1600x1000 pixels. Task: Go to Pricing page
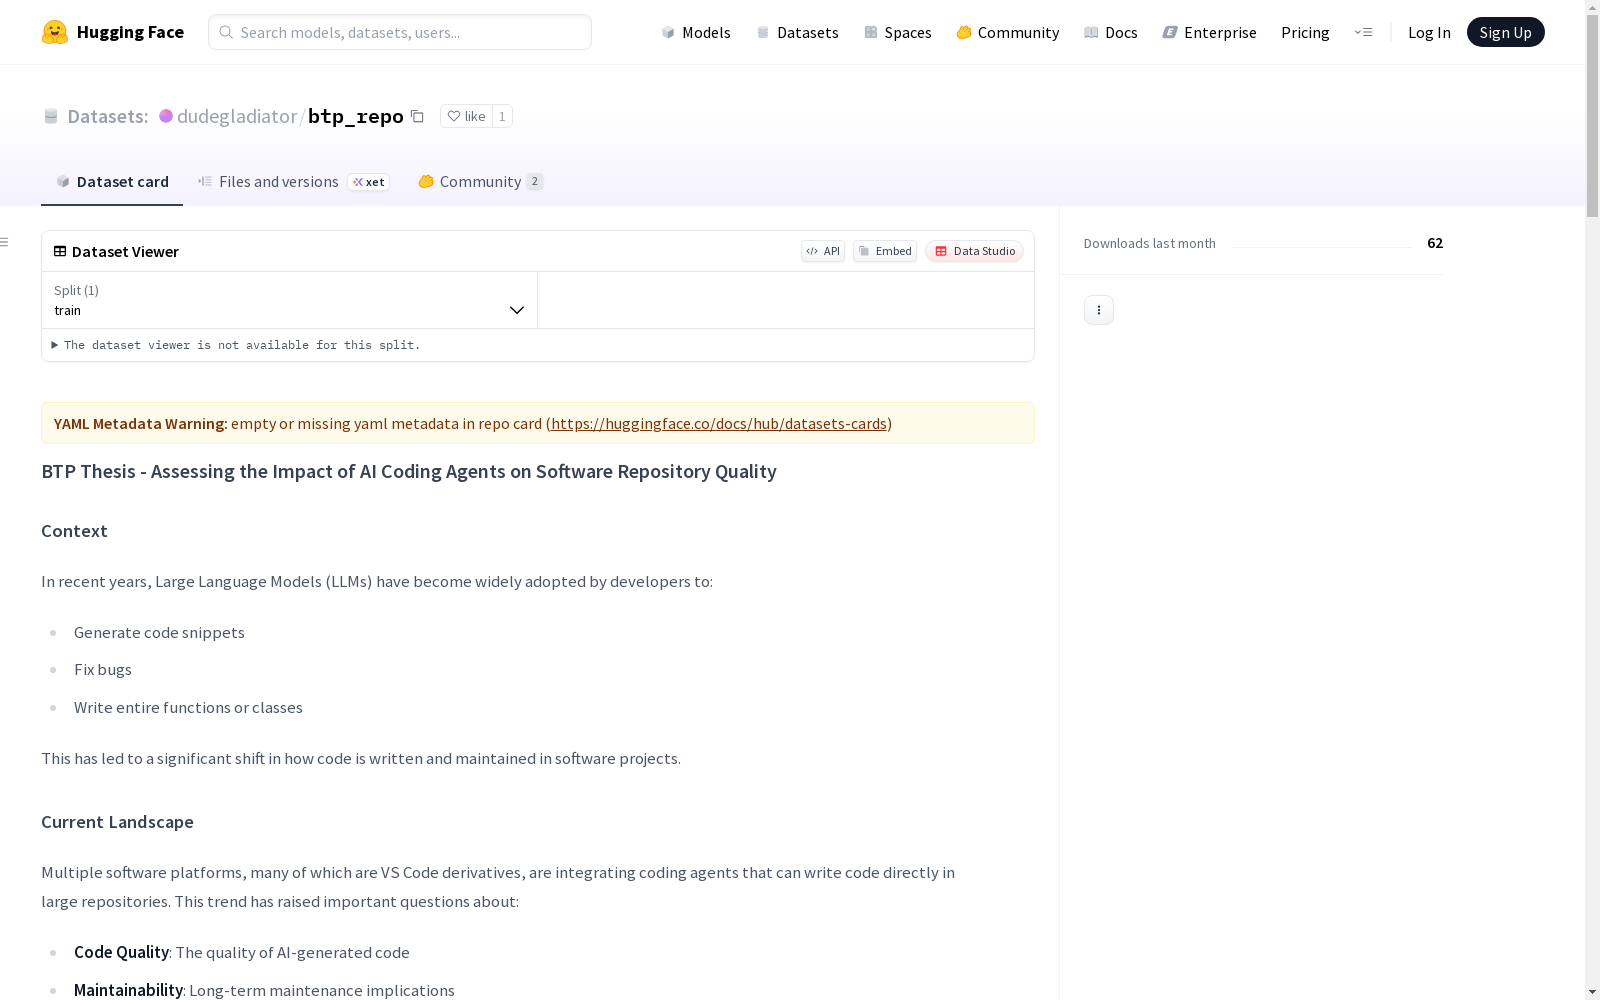1305,32
